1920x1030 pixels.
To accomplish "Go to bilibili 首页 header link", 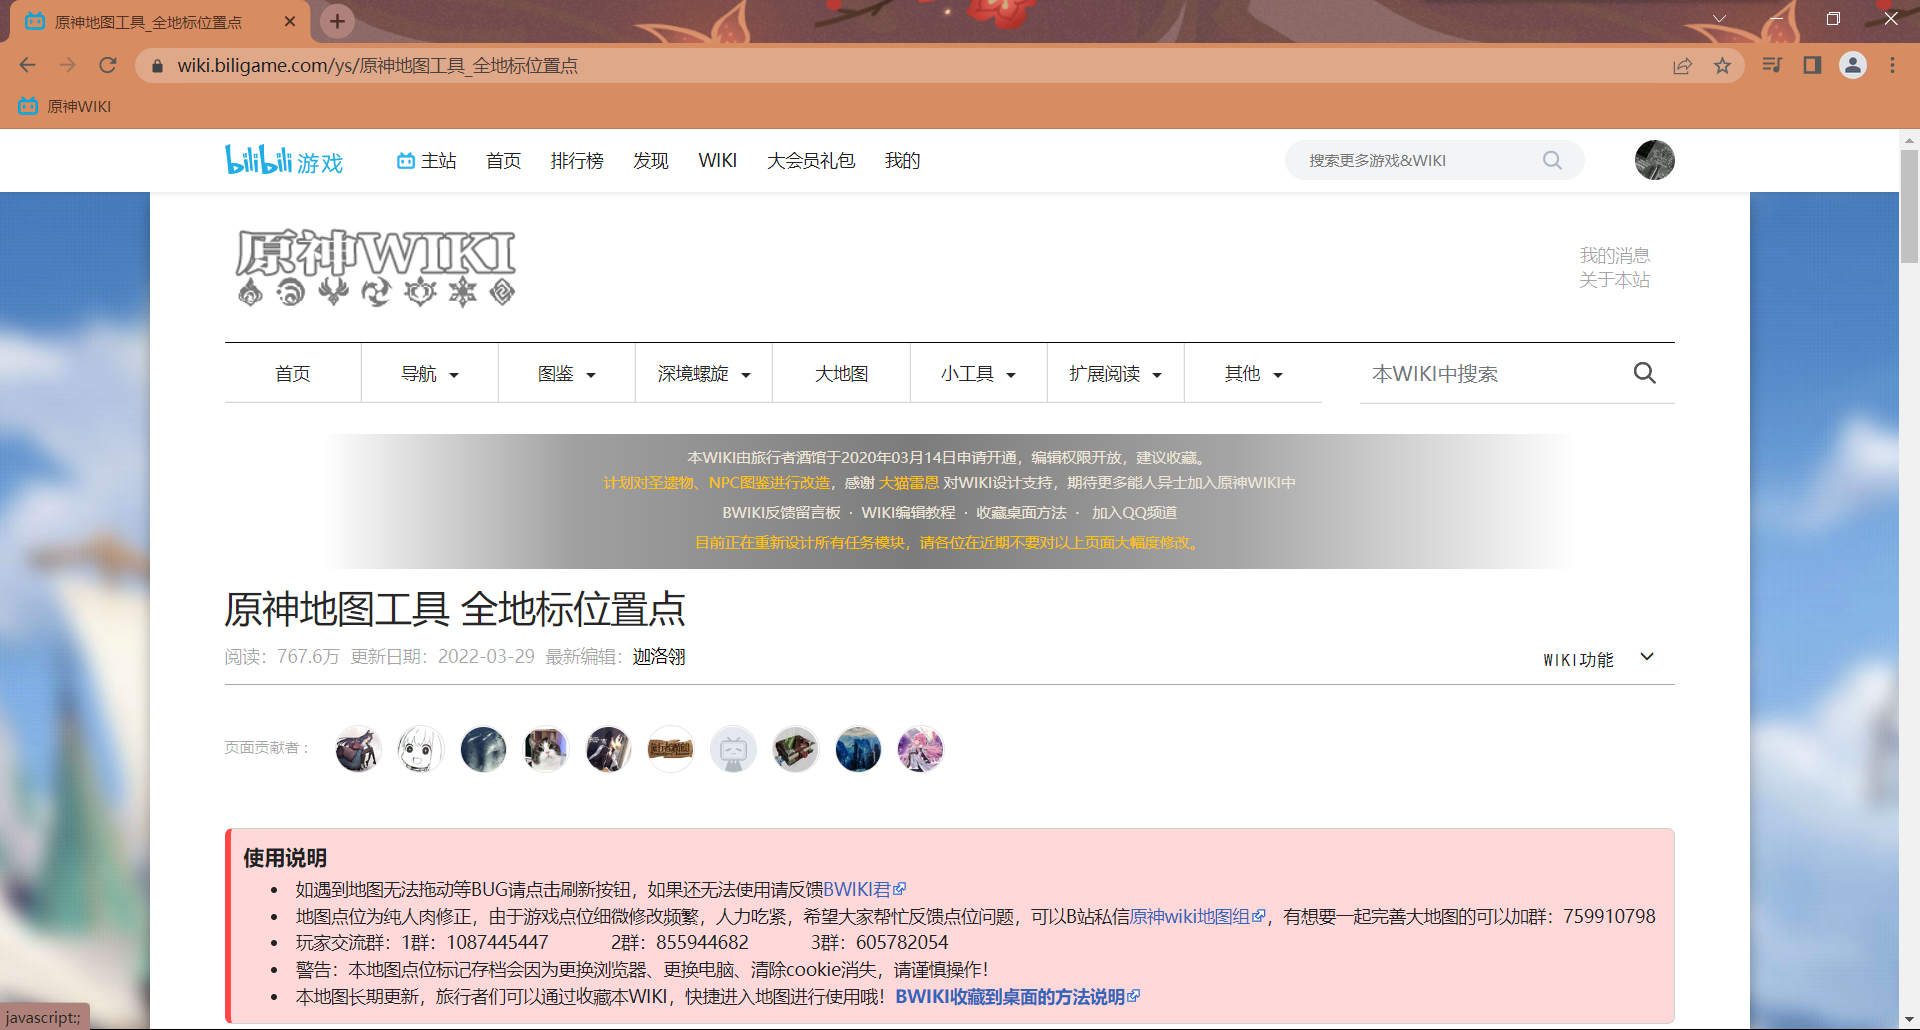I will point(503,160).
